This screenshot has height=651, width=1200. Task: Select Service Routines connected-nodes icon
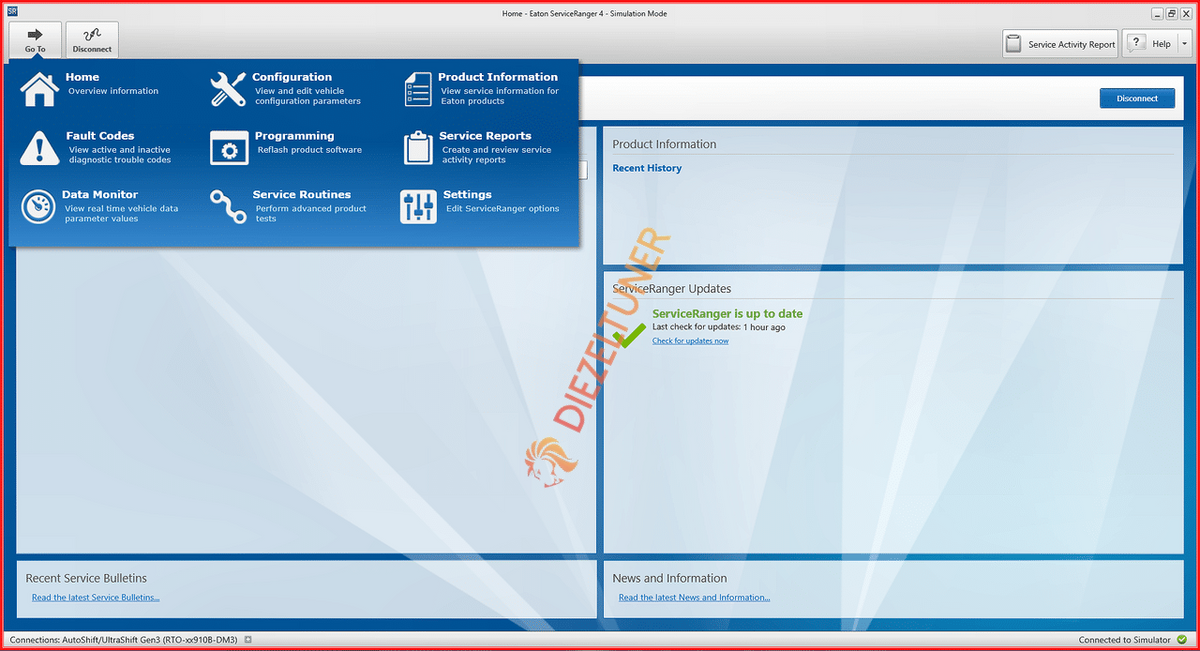tap(228, 207)
